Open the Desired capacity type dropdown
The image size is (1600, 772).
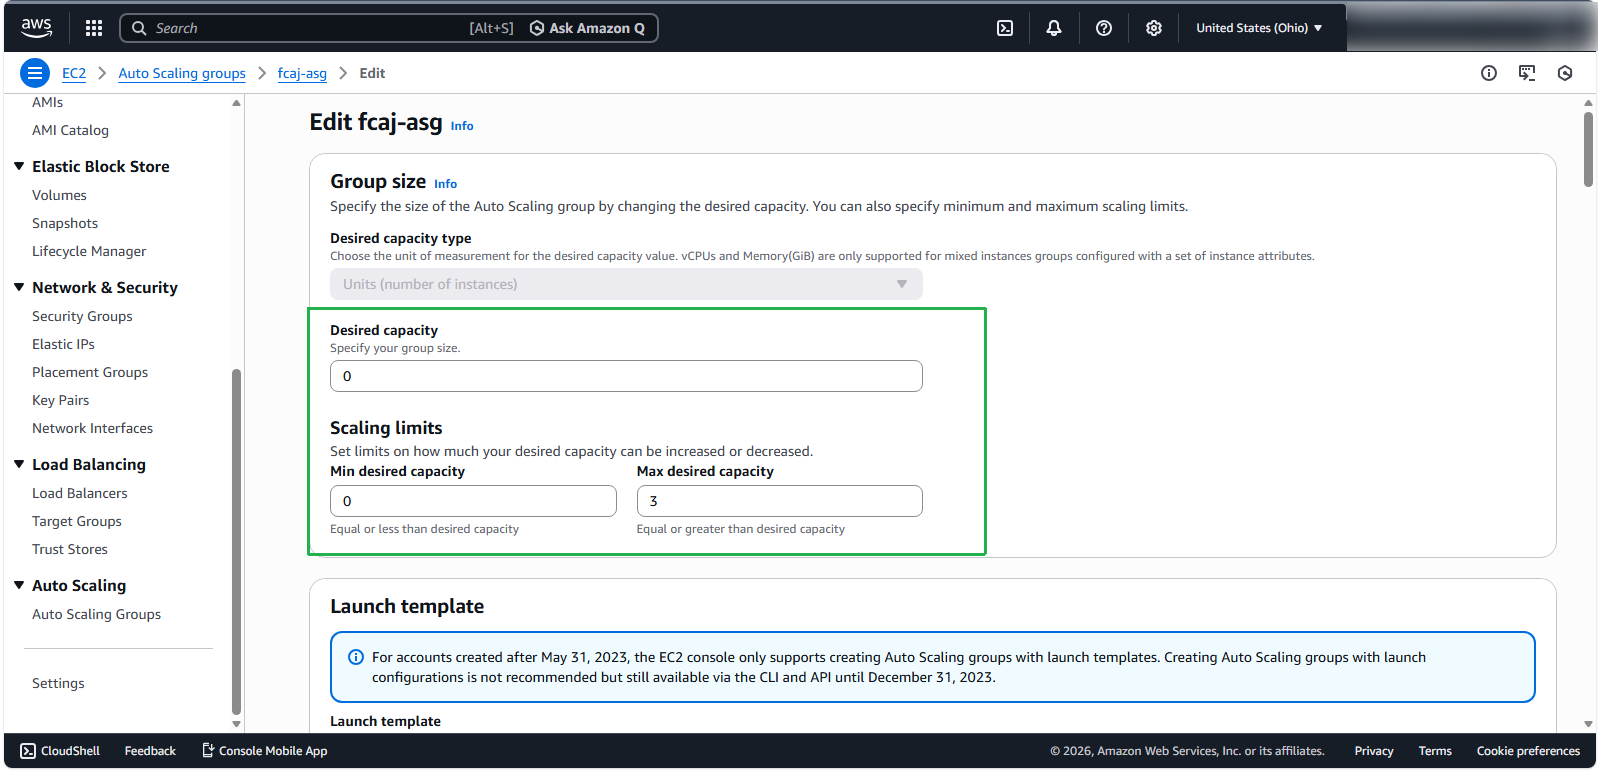pyautogui.click(x=626, y=284)
